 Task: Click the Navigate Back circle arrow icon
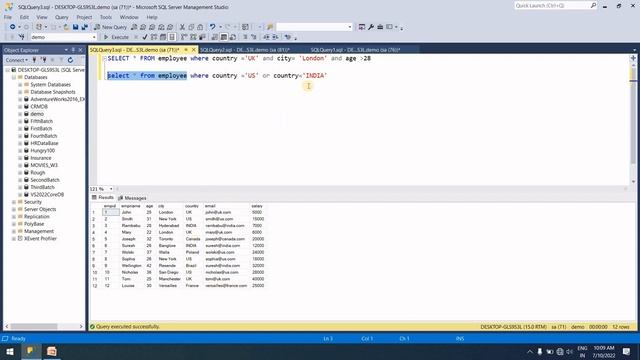point(13,27)
